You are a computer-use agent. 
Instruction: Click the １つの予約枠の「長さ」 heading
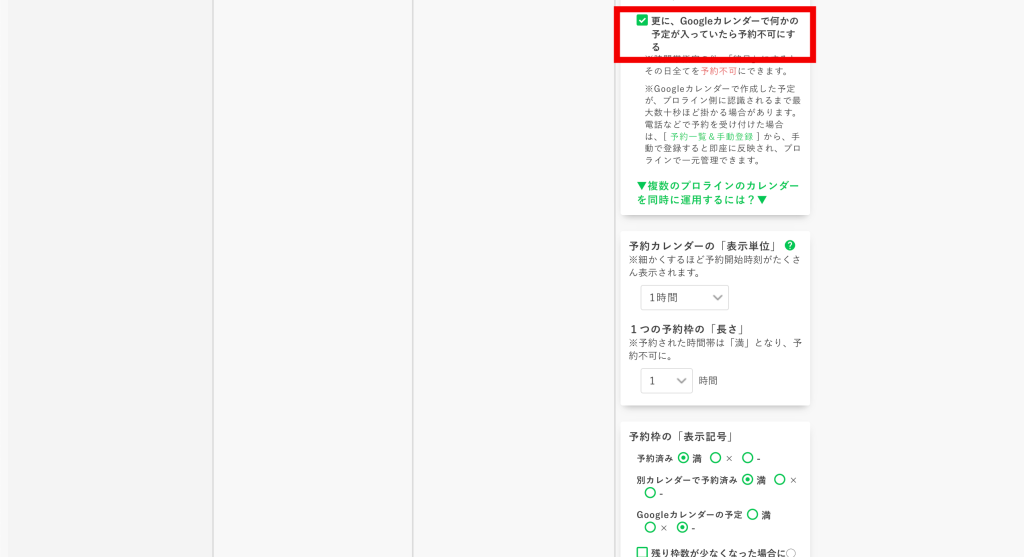click(x=688, y=329)
